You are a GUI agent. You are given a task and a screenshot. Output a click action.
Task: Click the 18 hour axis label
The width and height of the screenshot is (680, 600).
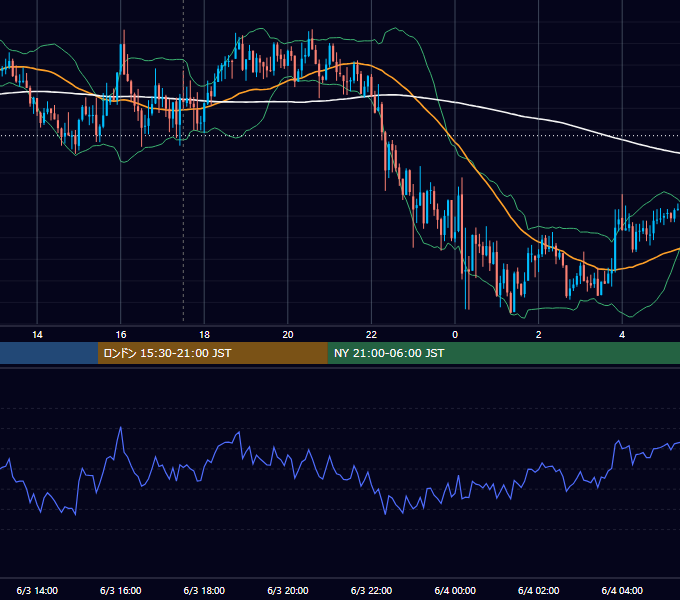[204, 335]
